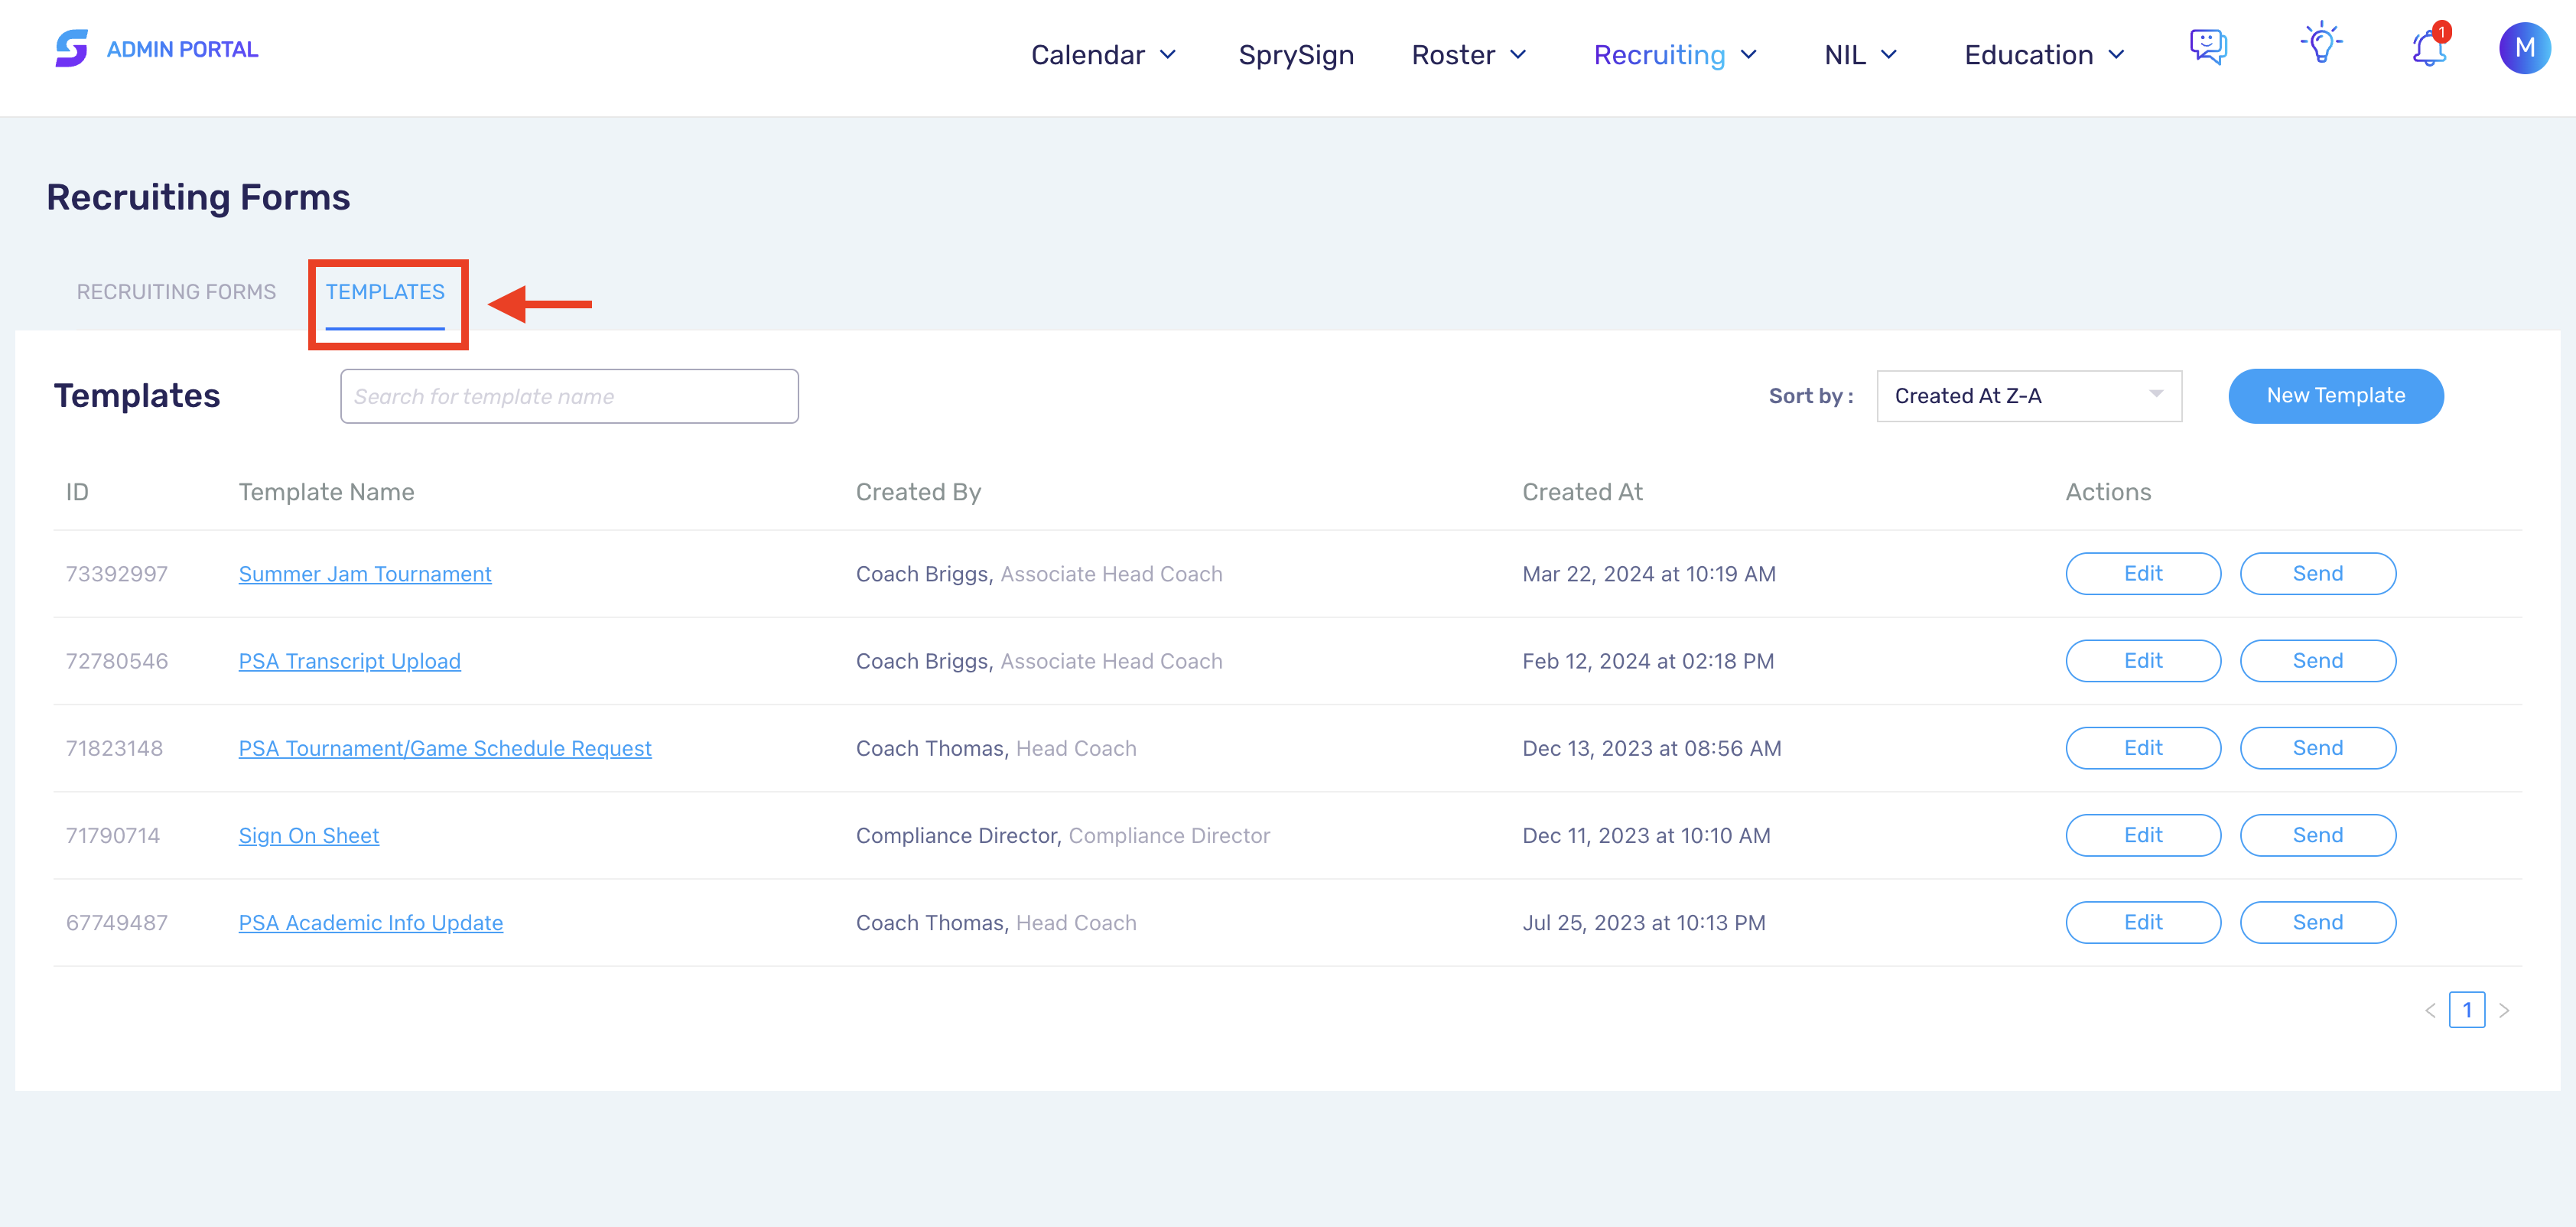Select the Templates tab

click(385, 291)
